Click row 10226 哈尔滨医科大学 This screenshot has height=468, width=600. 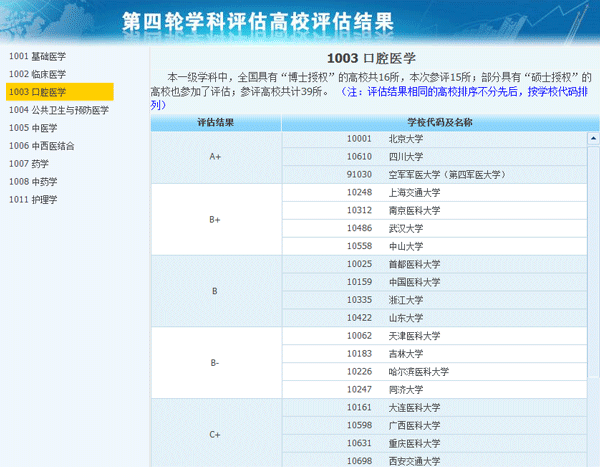(434, 372)
